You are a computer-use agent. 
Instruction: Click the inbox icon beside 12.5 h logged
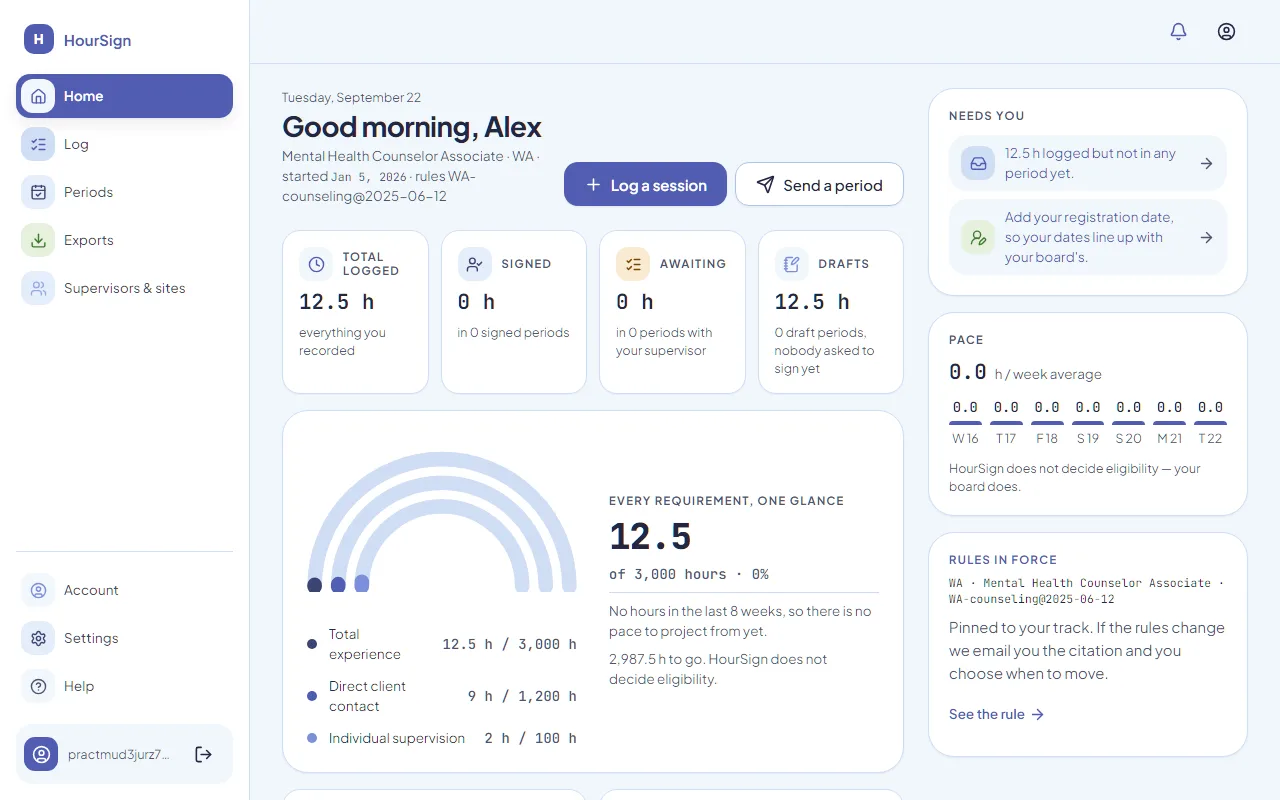[x=978, y=163]
